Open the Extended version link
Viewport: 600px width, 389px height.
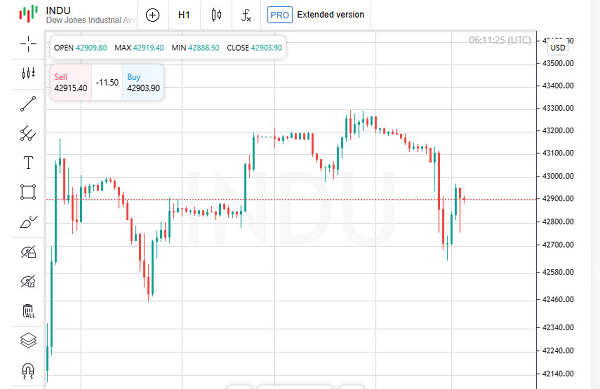[x=331, y=15]
